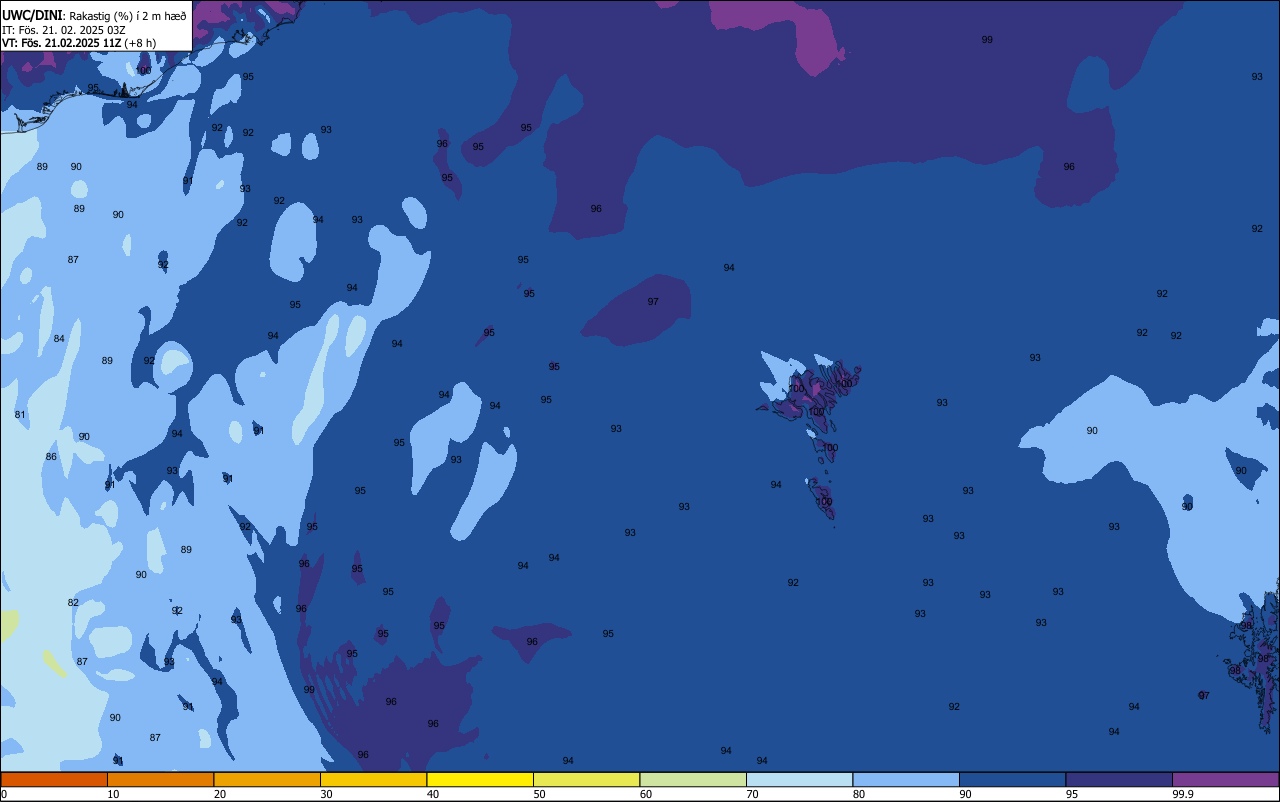Click the '84' humidity value on the map
Screen dimensions: 1280x802
(x=59, y=339)
